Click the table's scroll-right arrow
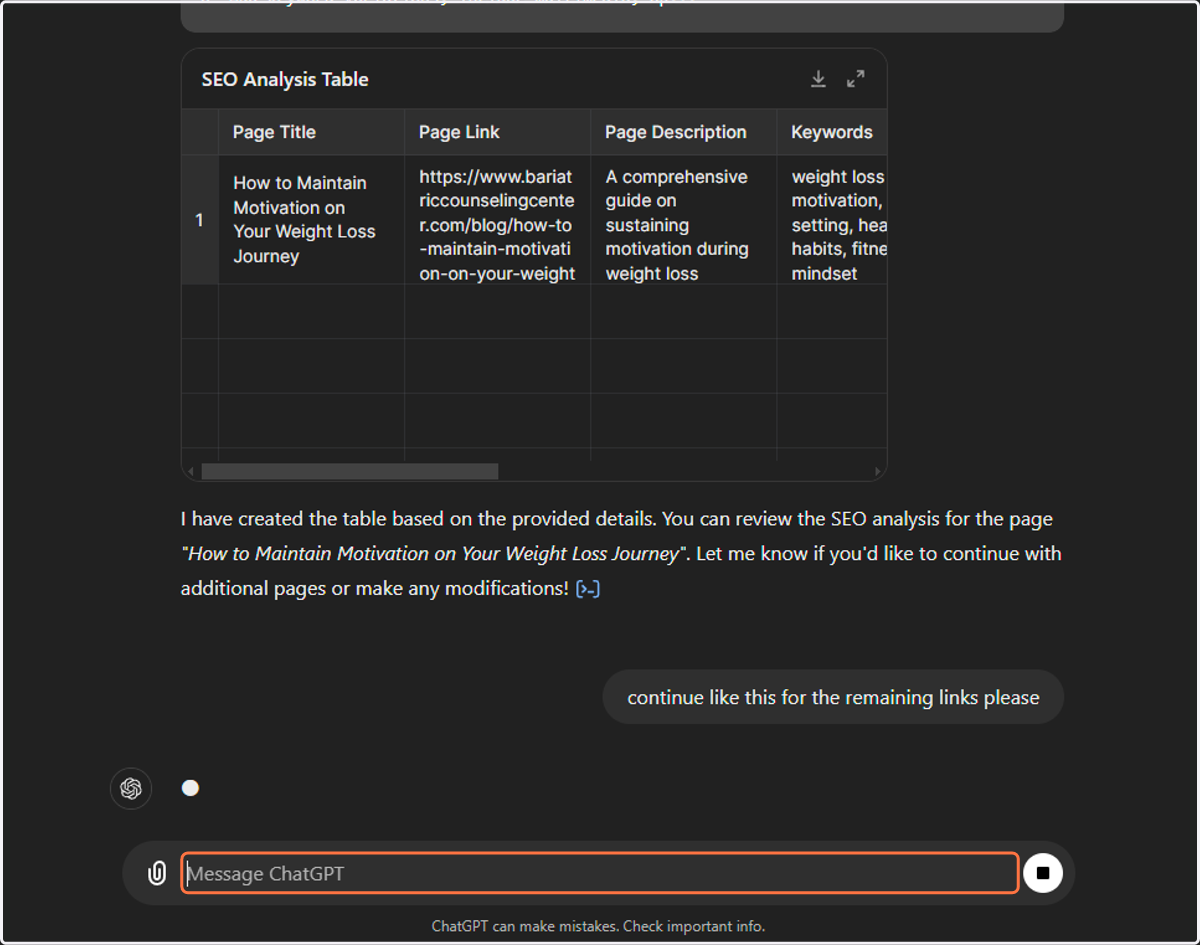This screenshot has height=945, width=1200. point(878,471)
